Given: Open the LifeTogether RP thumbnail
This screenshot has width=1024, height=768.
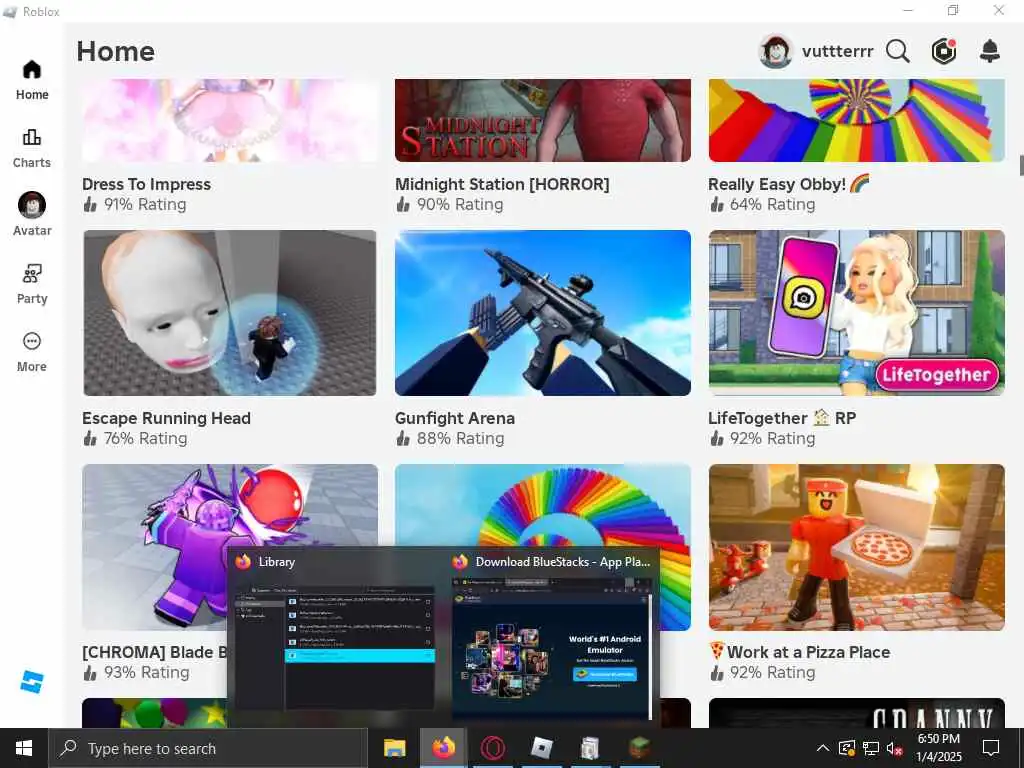Looking at the screenshot, I should [x=857, y=313].
